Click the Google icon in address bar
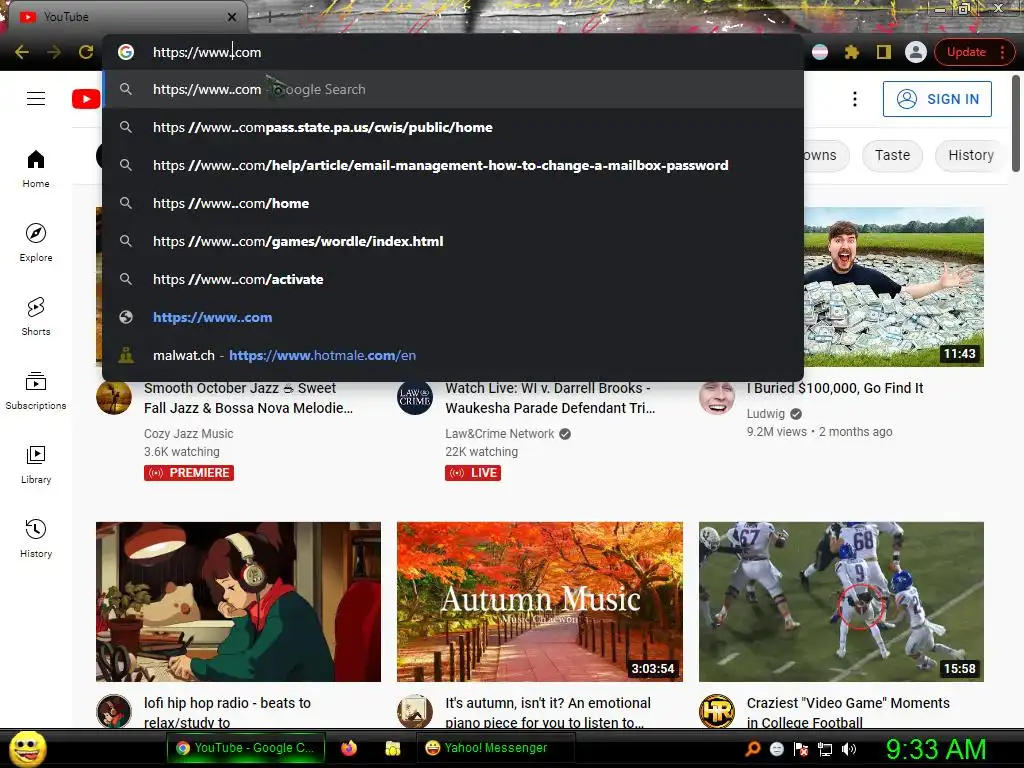The height and width of the screenshot is (768, 1024). (126, 52)
